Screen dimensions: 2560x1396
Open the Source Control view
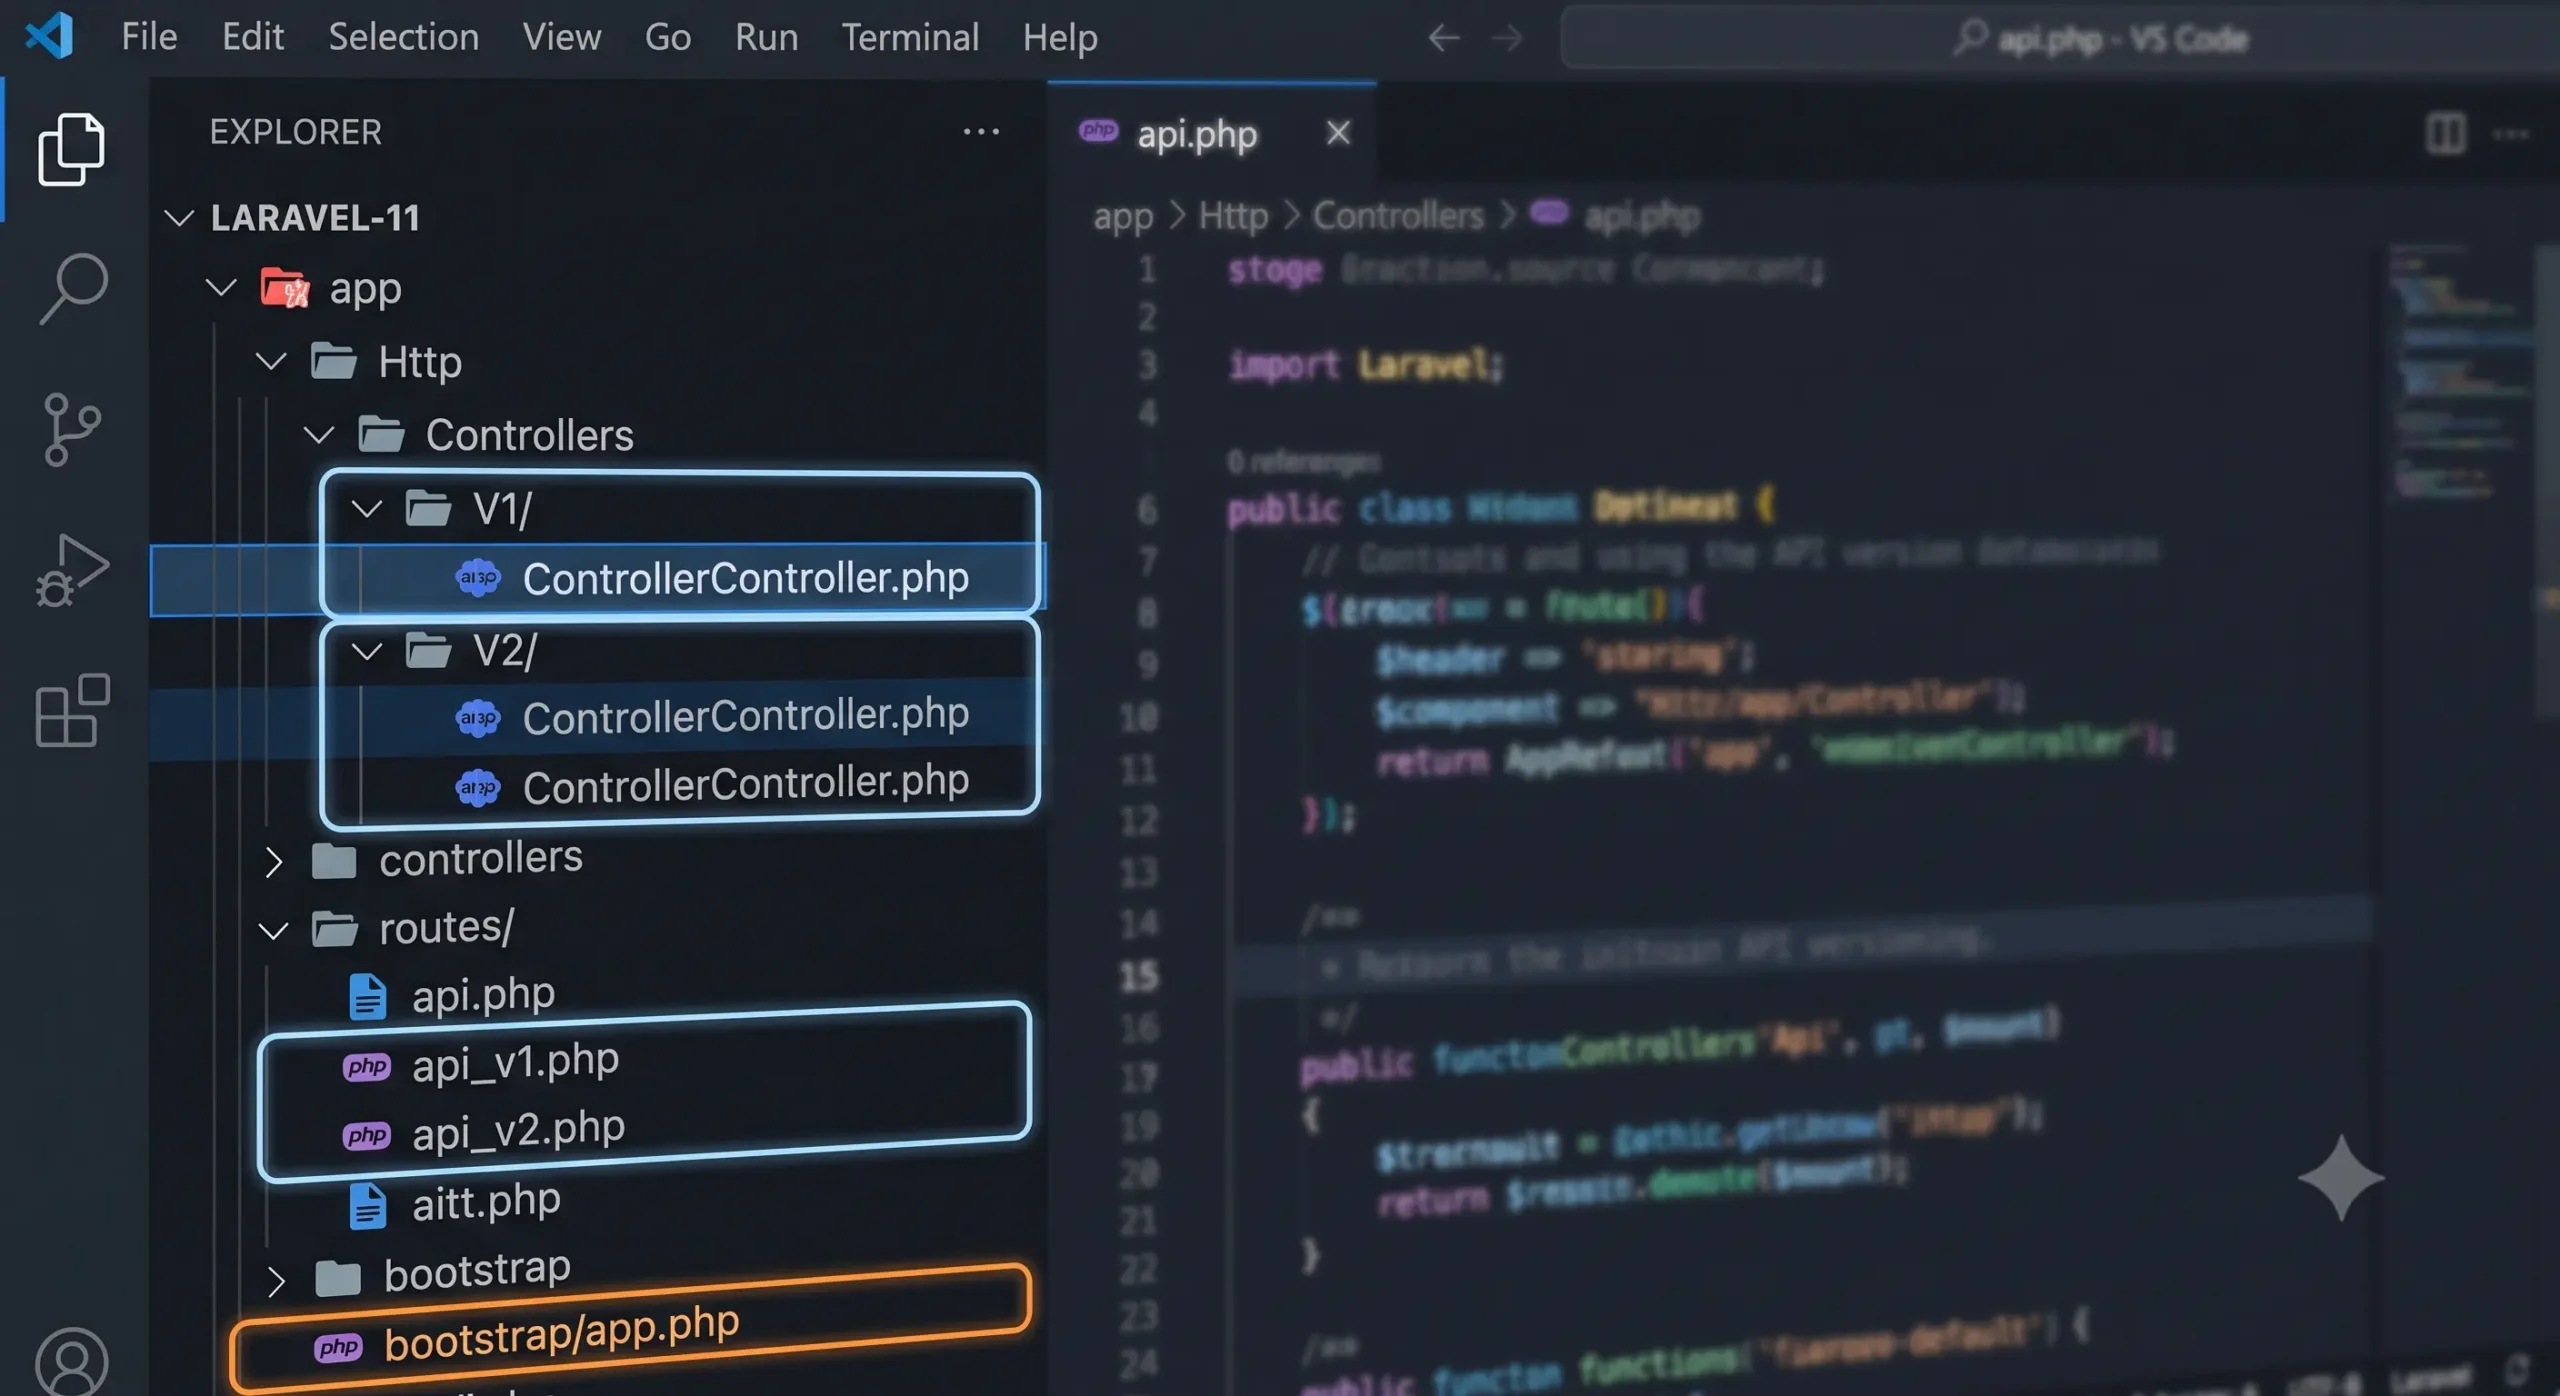click(72, 429)
